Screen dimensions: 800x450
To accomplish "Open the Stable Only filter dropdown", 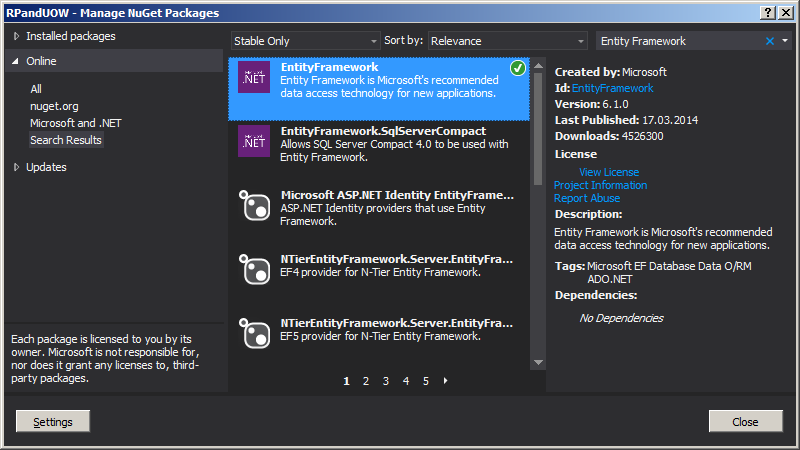I will click(305, 41).
